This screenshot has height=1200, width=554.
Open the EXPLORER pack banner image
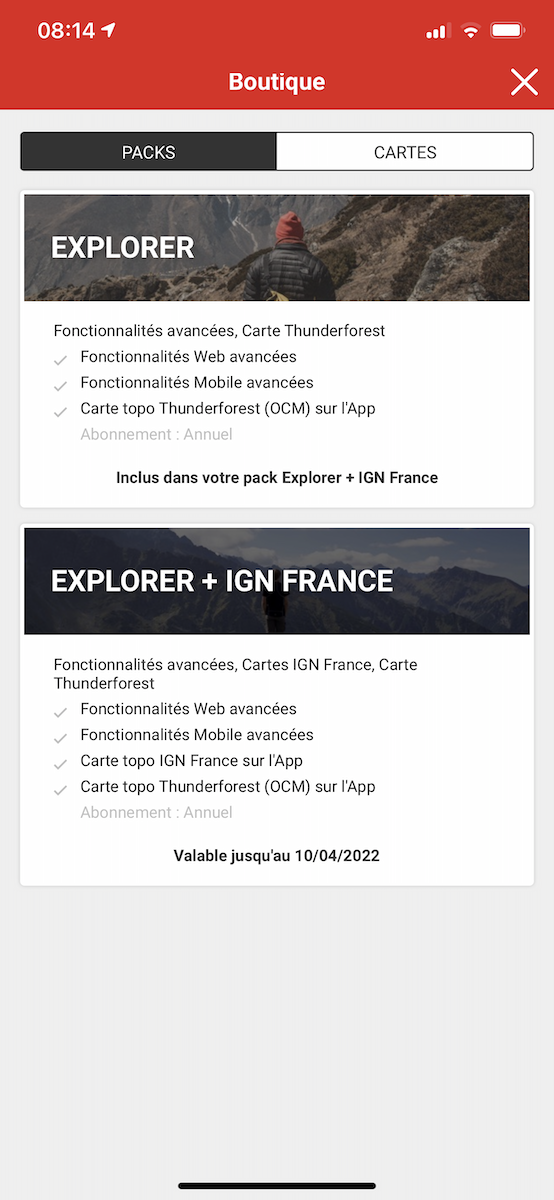277,248
